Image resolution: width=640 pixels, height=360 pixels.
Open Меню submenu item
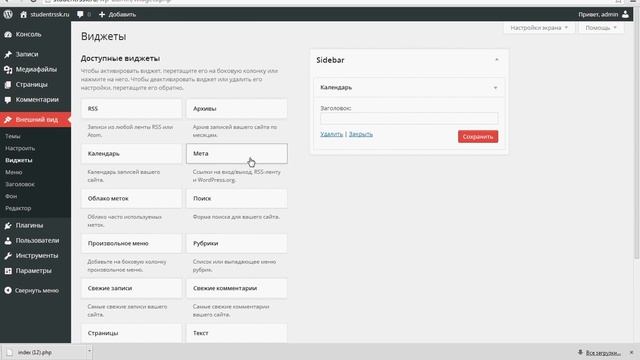(13, 172)
